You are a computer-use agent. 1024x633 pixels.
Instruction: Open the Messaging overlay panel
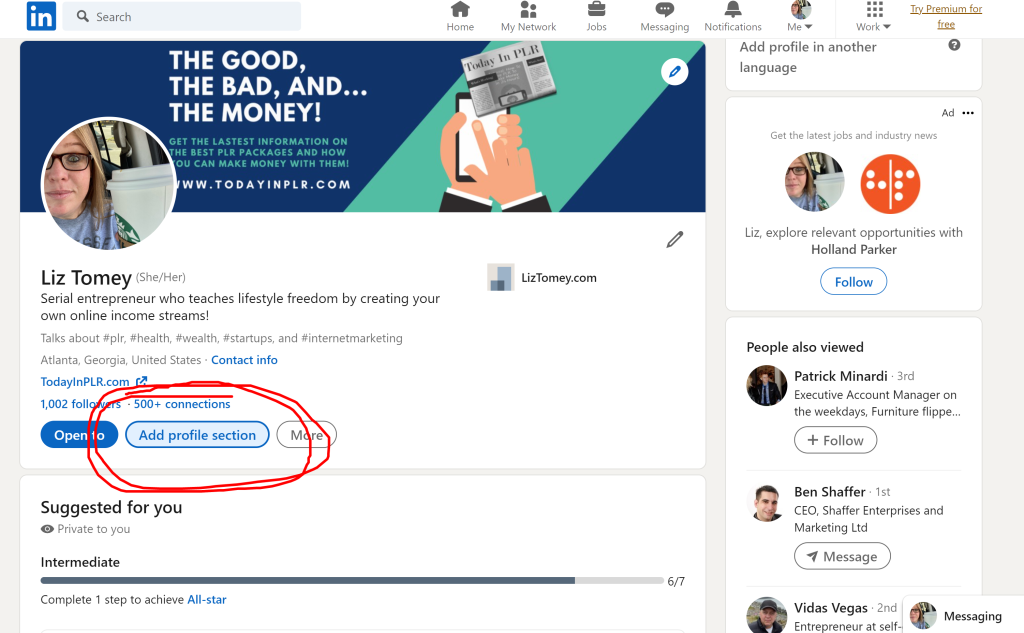(x=963, y=615)
